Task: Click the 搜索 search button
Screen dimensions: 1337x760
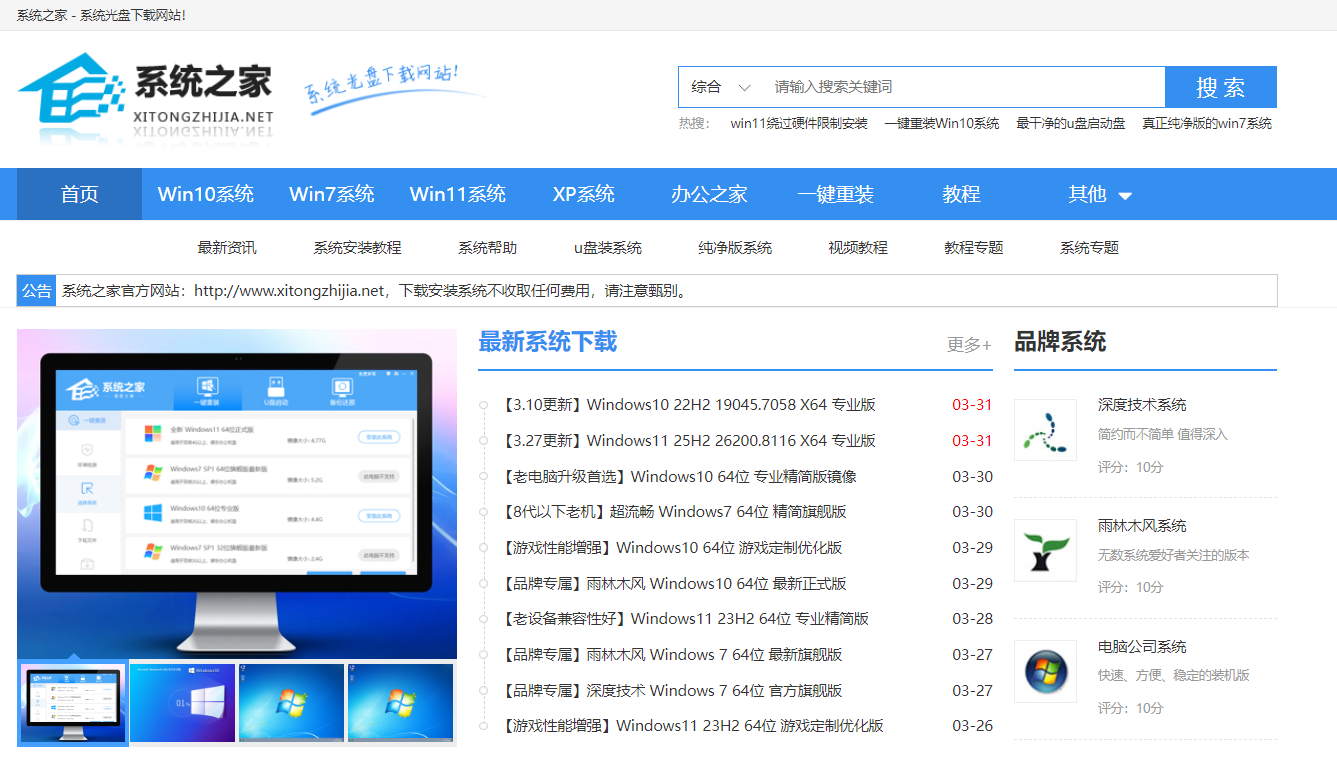Action: [x=1221, y=87]
